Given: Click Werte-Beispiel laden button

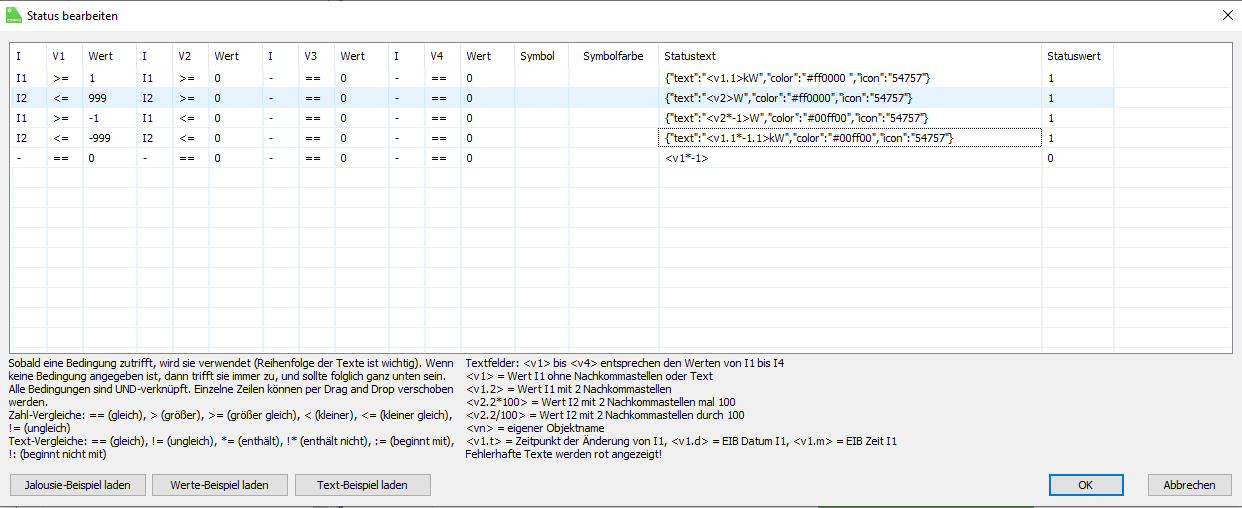Looking at the screenshot, I should click(220, 485).
